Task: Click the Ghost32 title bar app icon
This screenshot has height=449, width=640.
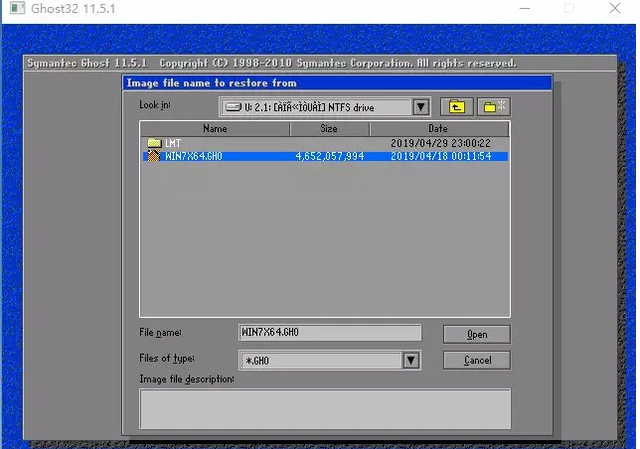Action: [x=17, y=8]
